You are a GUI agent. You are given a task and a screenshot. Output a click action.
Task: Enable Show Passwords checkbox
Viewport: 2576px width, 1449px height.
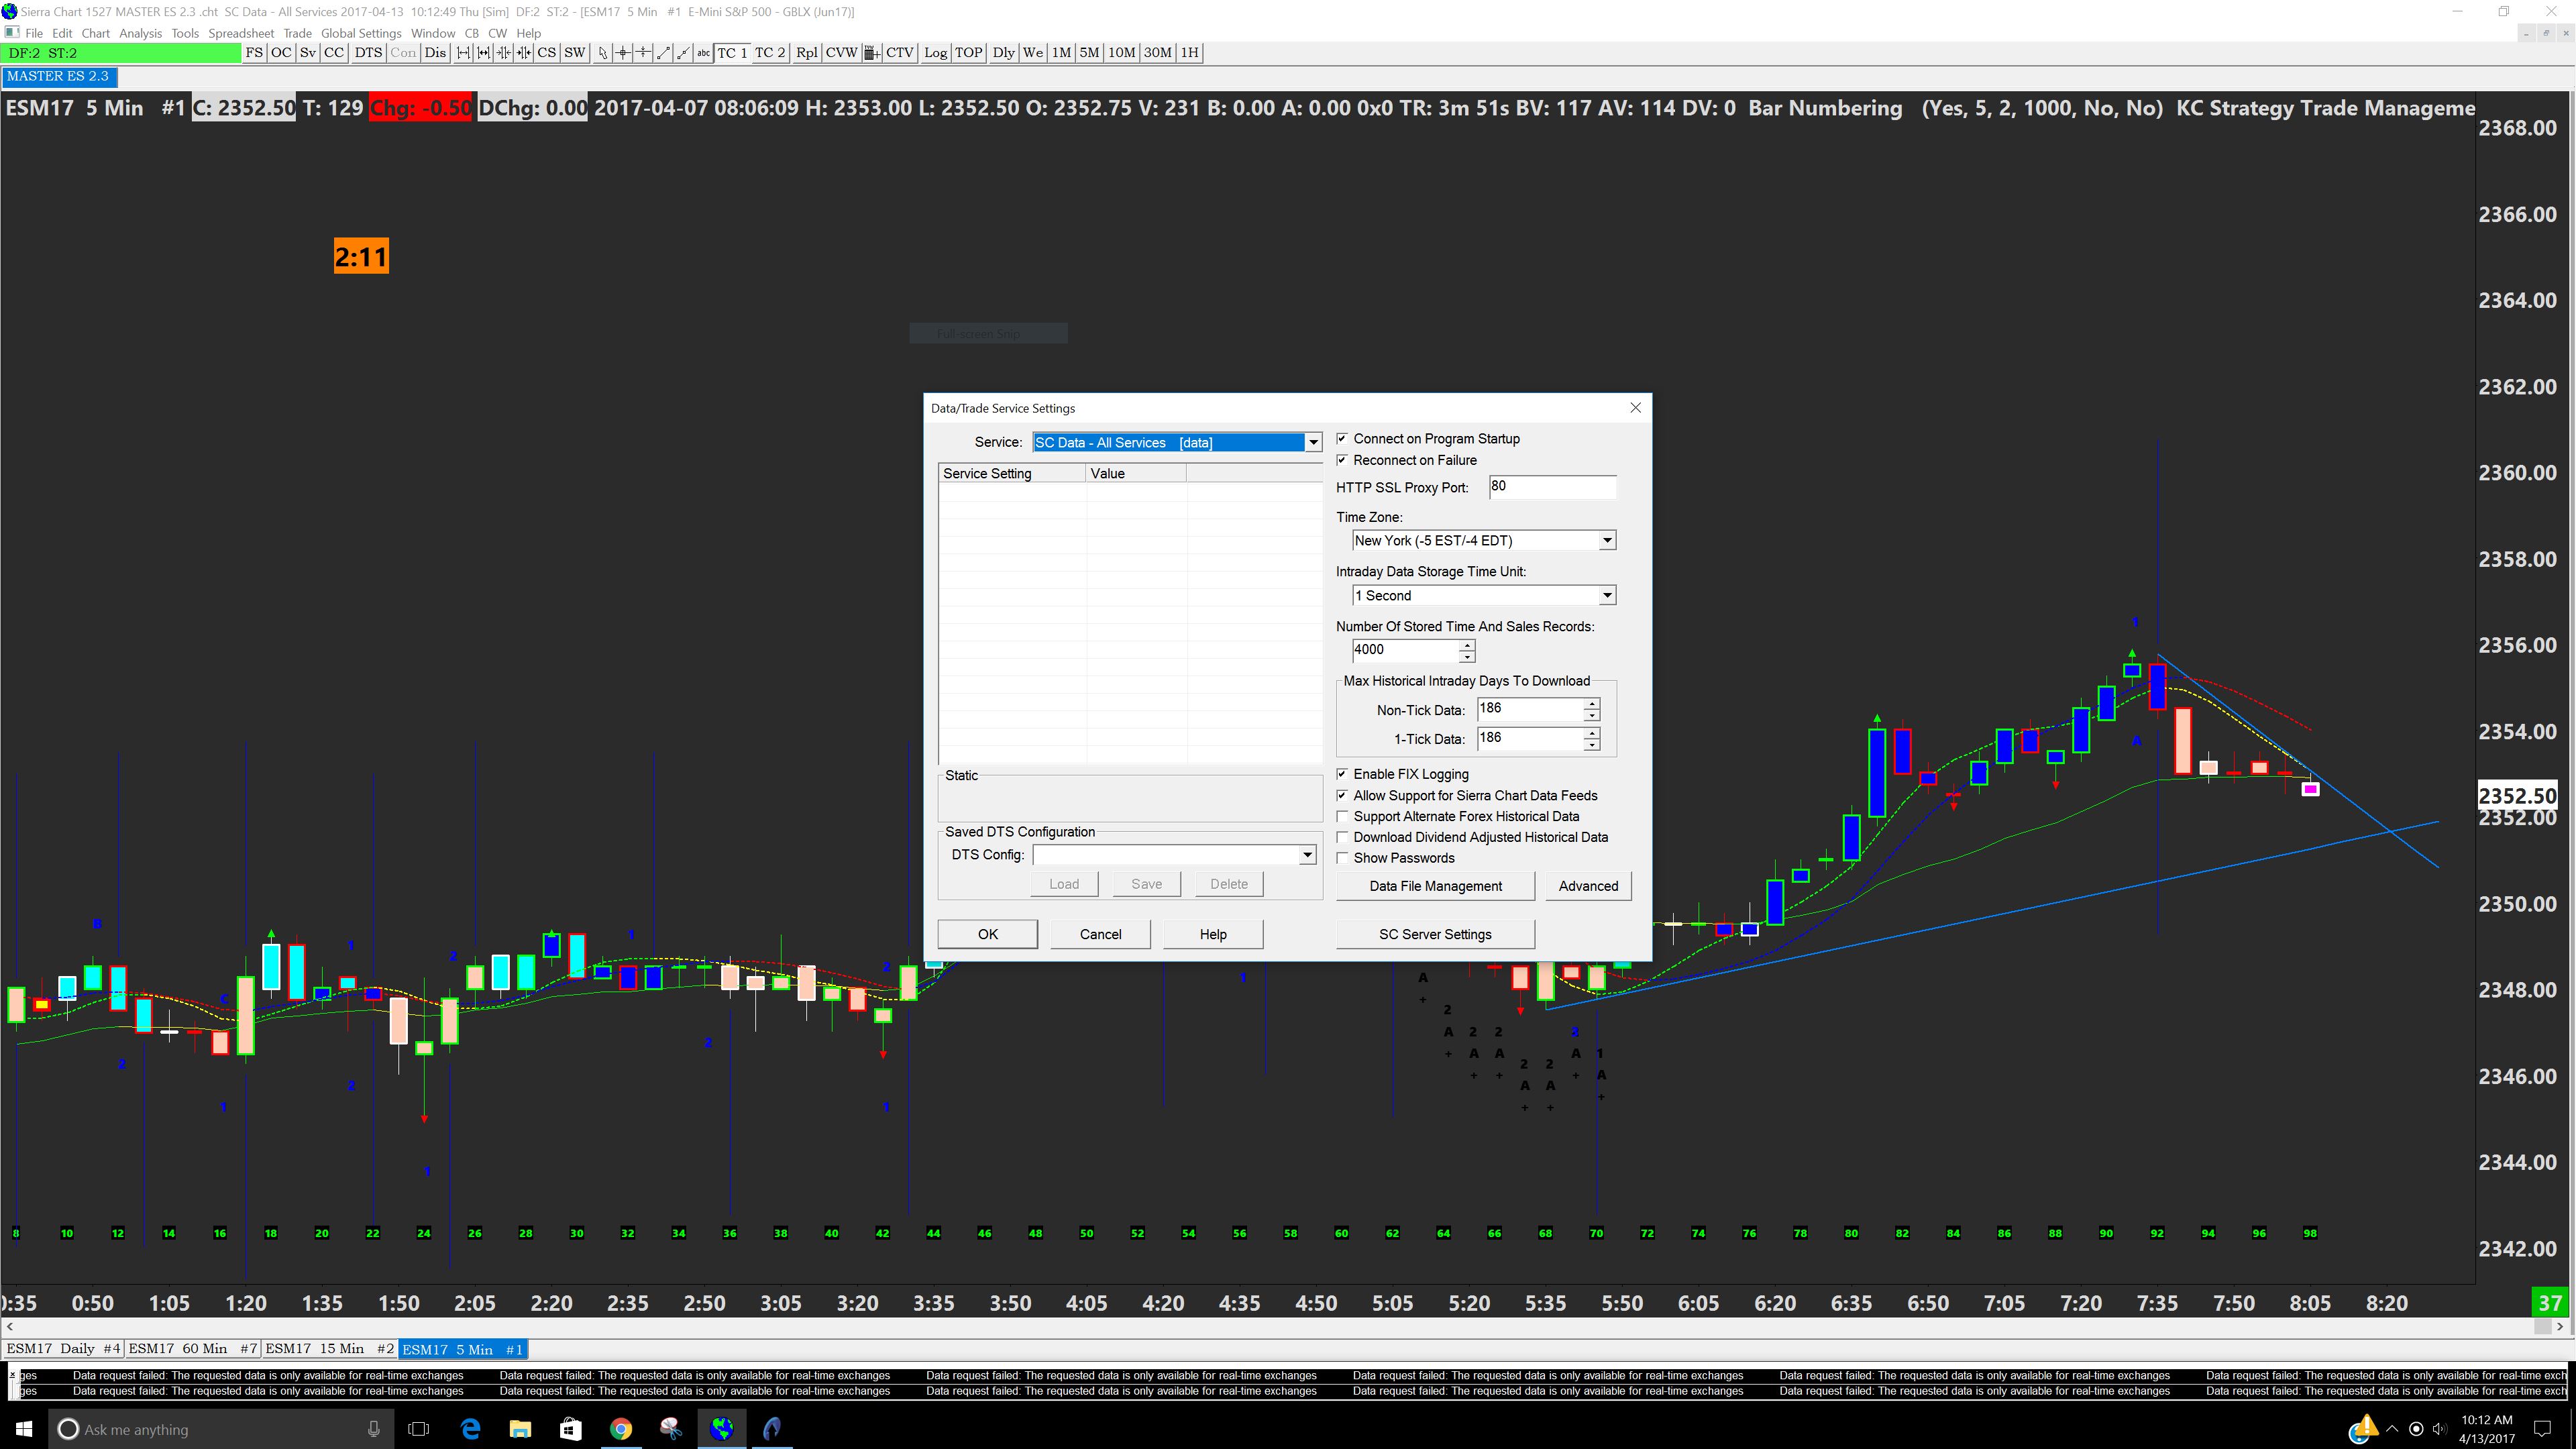click(1343, 858)
